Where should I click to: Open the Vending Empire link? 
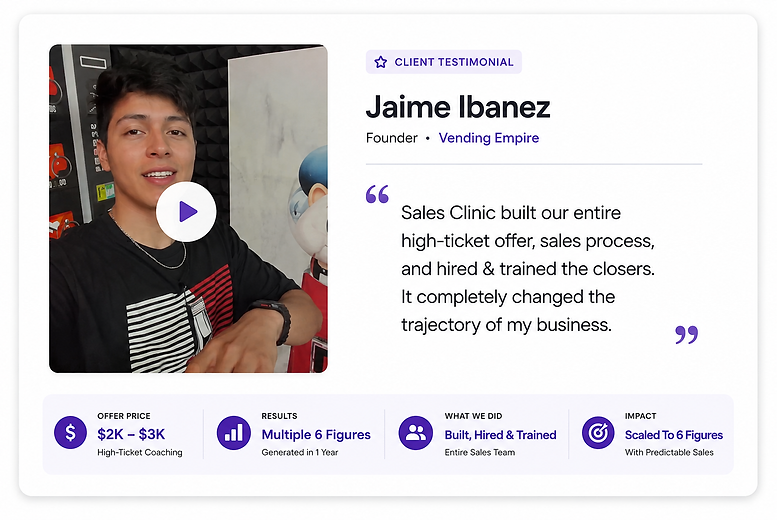pos(489,138)
